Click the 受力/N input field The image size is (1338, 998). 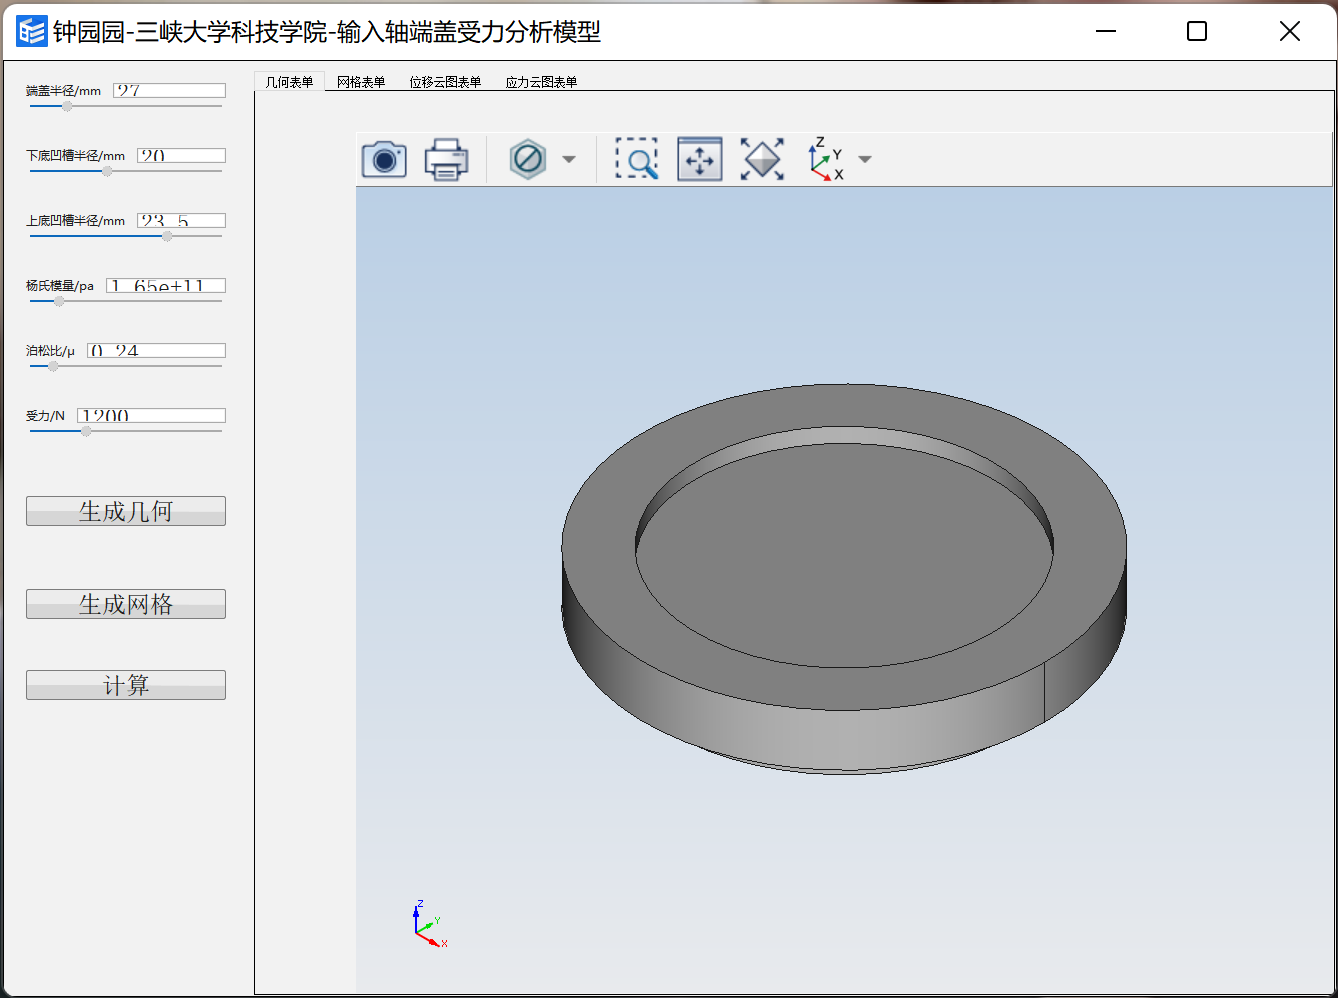151,415
